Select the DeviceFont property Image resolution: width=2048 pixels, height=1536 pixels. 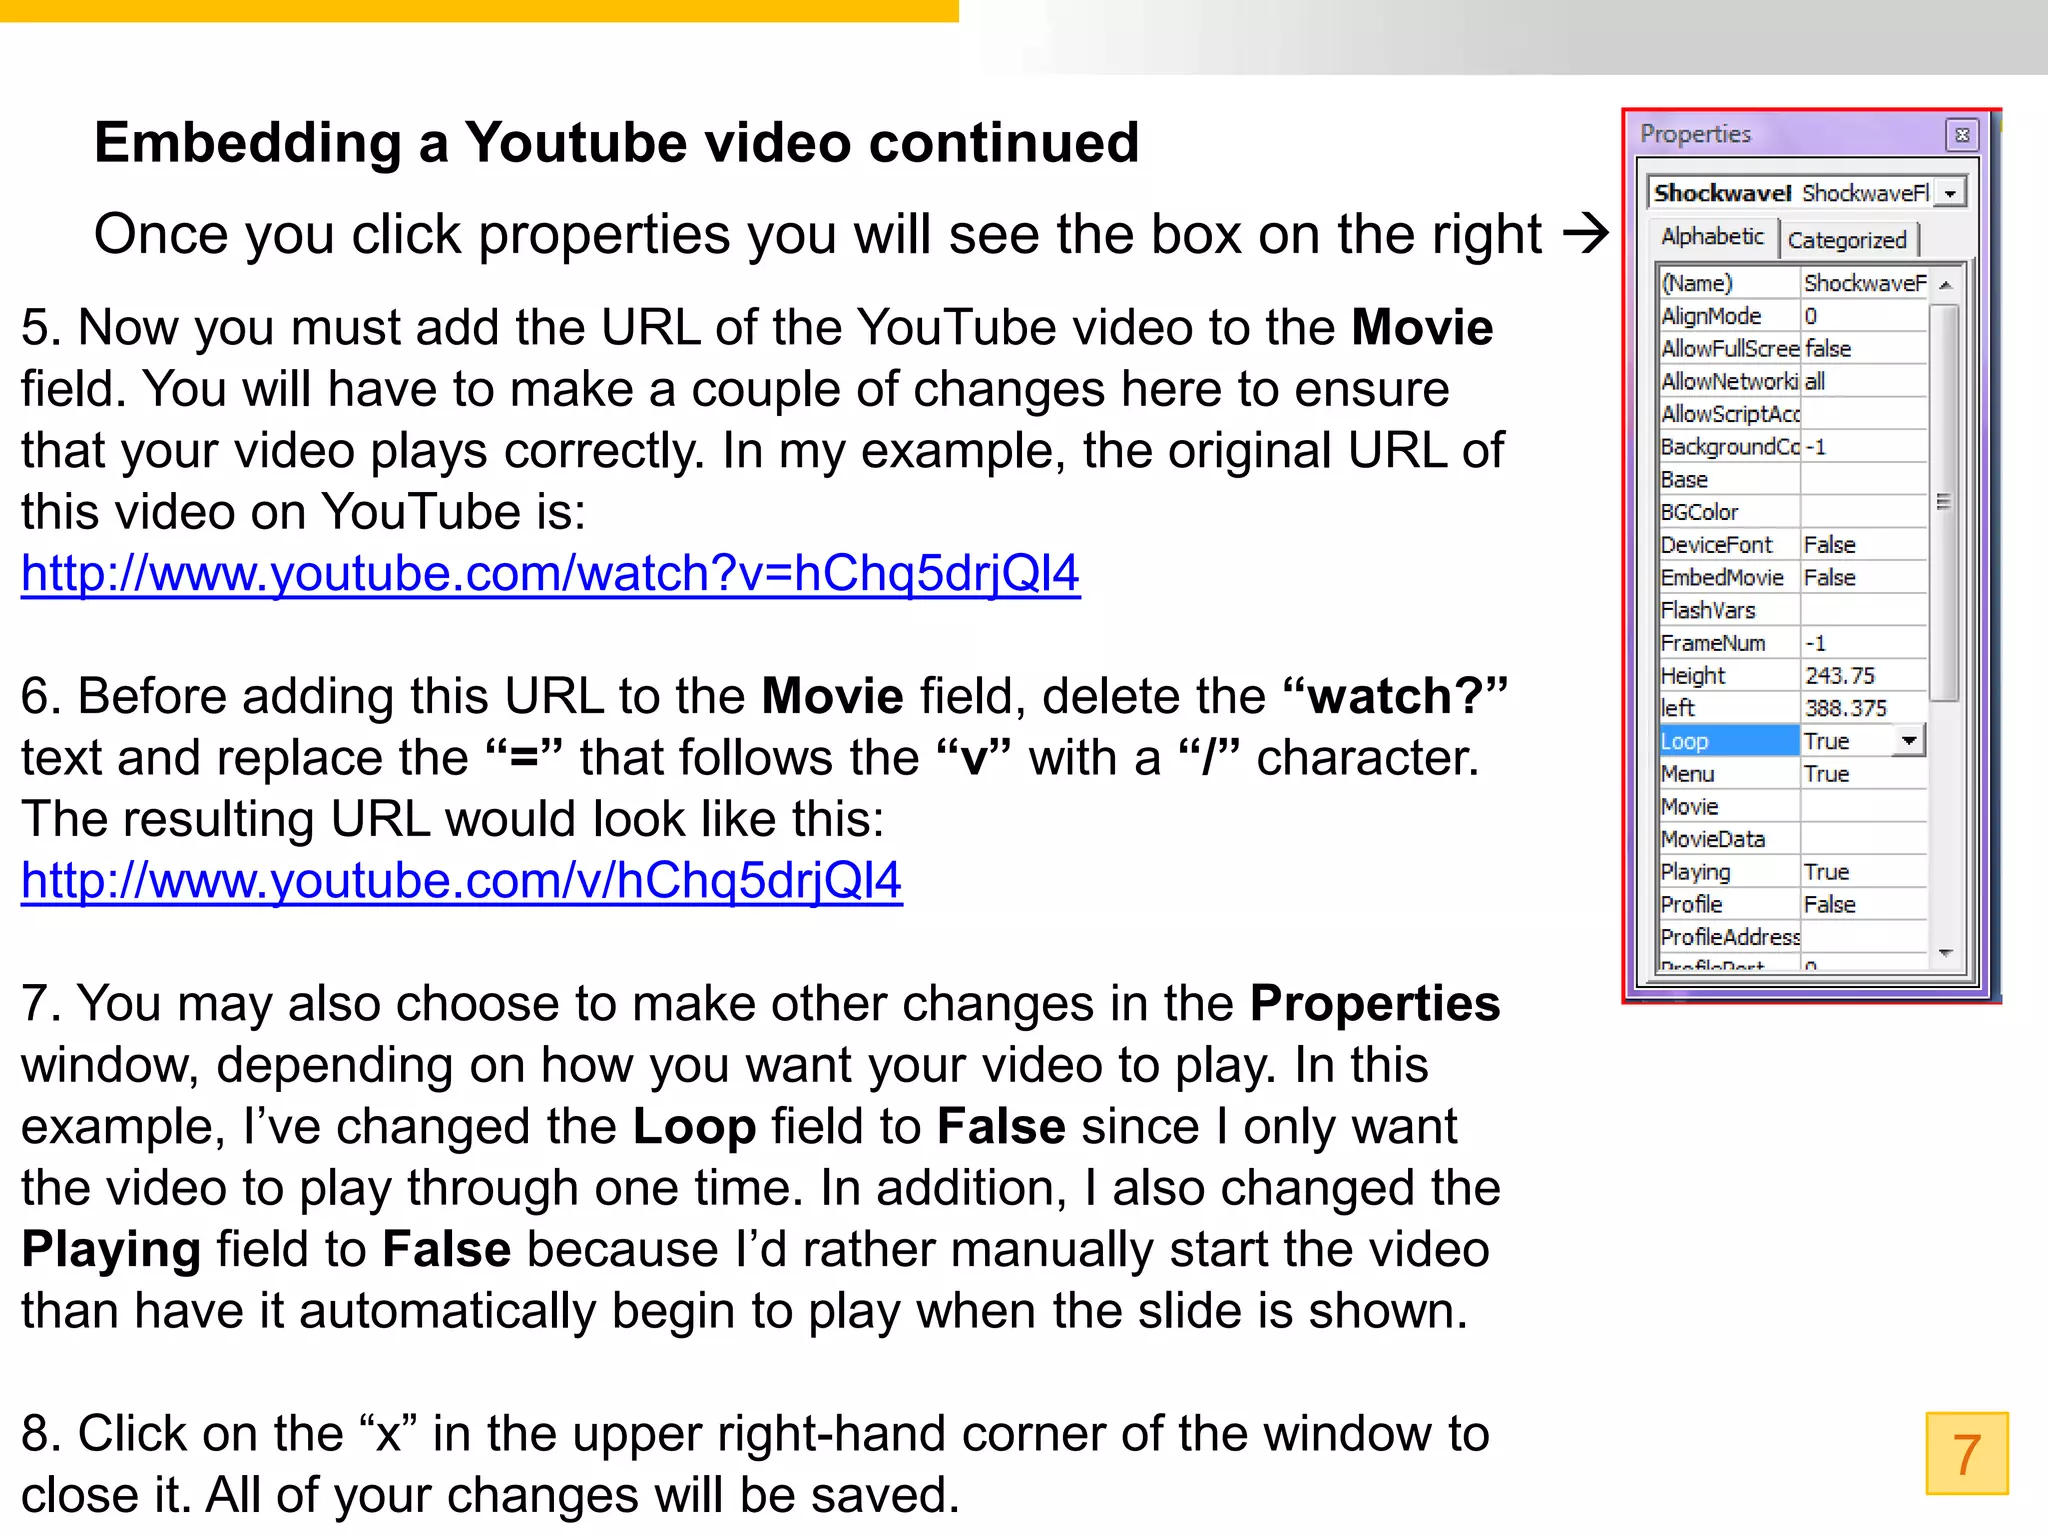pyautogui.click(x=1729, y=544)
